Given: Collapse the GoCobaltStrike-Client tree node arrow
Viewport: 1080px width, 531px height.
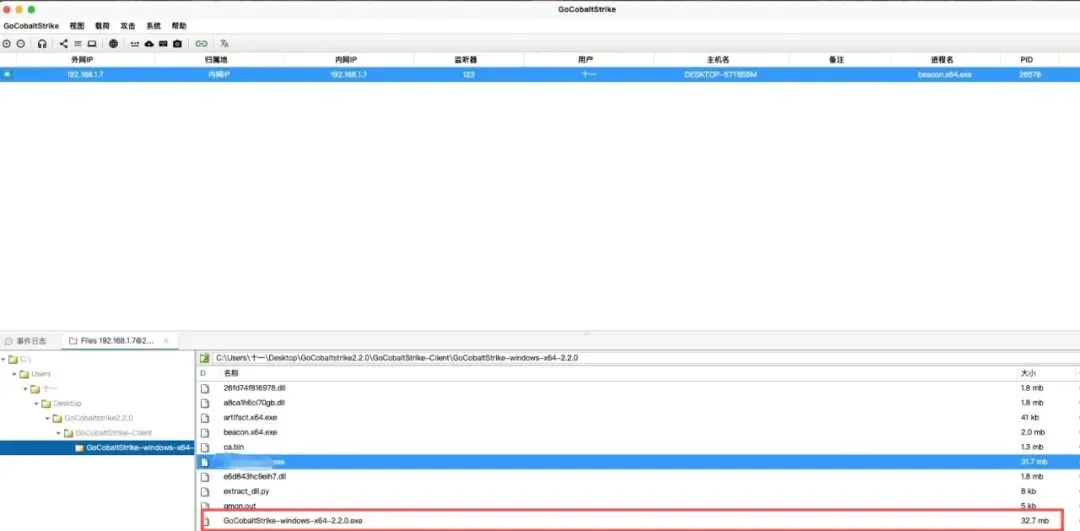Looking at the screenshot, I should pyautogui.click(x=59, y=433).
